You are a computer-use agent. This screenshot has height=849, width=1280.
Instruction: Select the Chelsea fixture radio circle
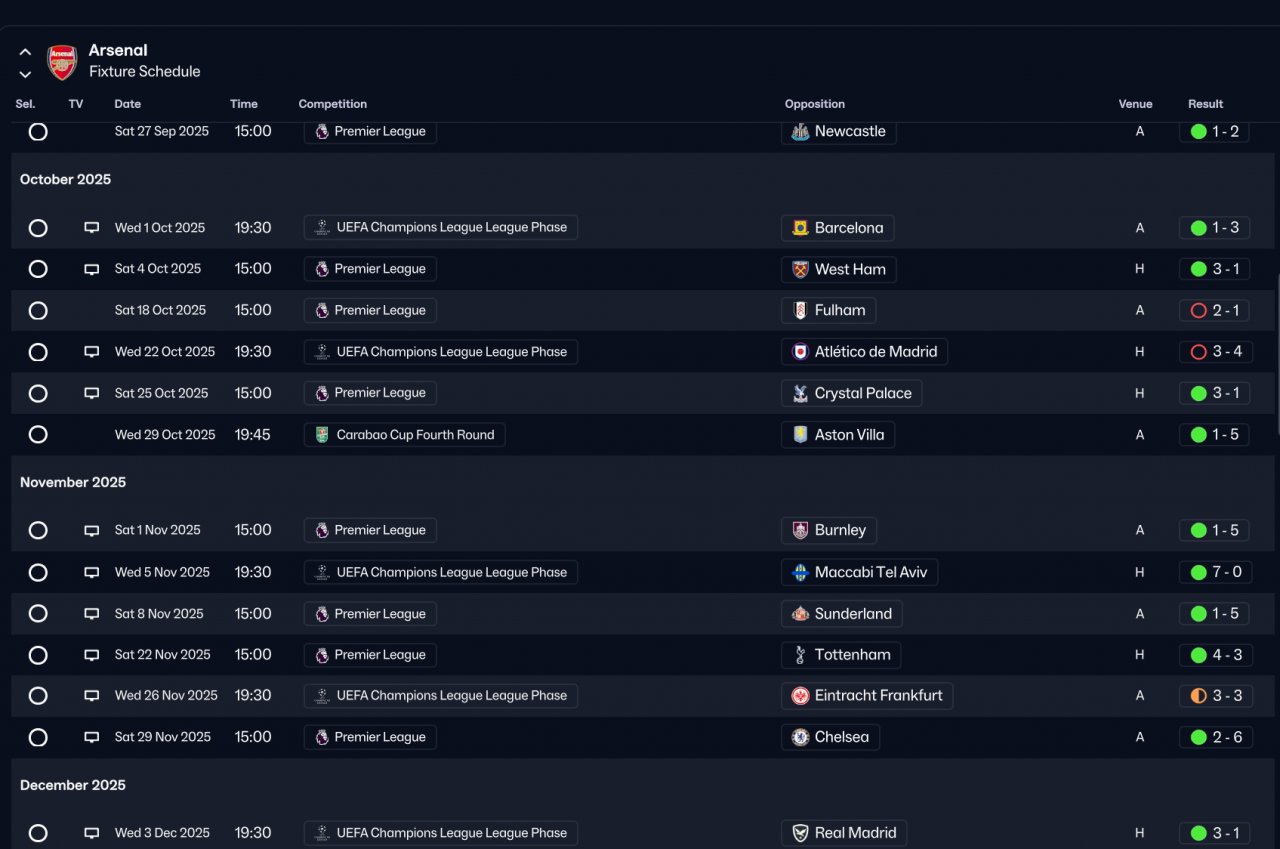pyautogui.click(x=38, y=737)
